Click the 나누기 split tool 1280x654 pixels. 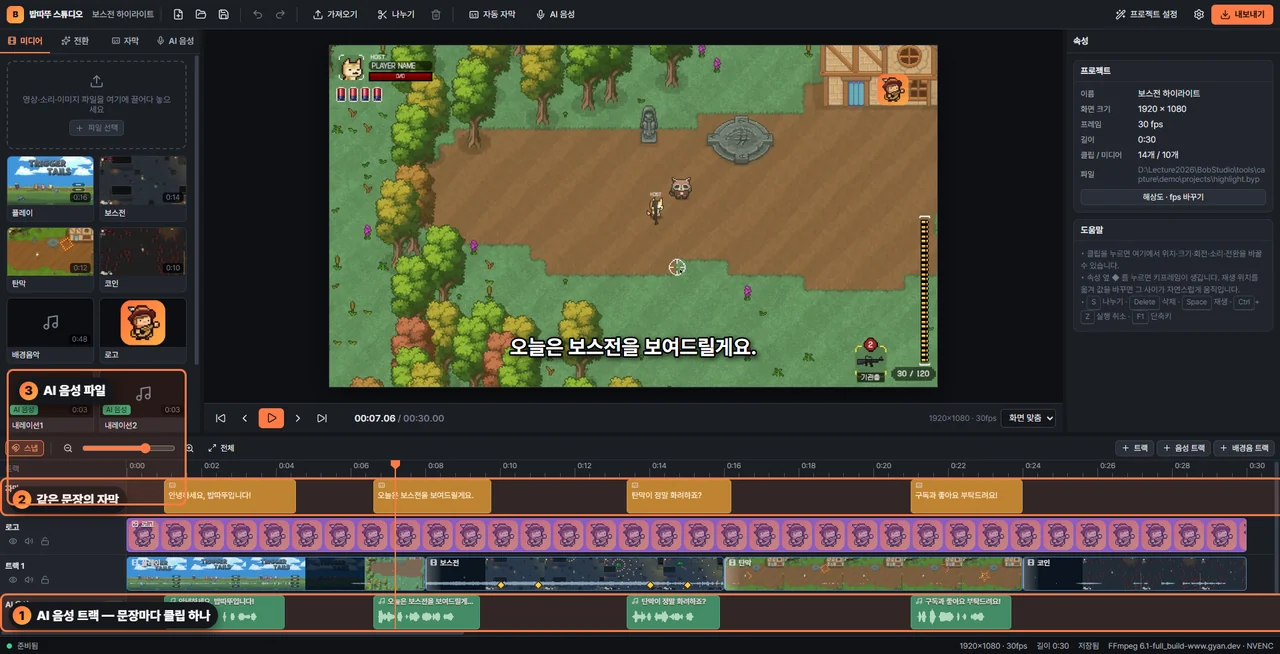(x=396, y=15)
